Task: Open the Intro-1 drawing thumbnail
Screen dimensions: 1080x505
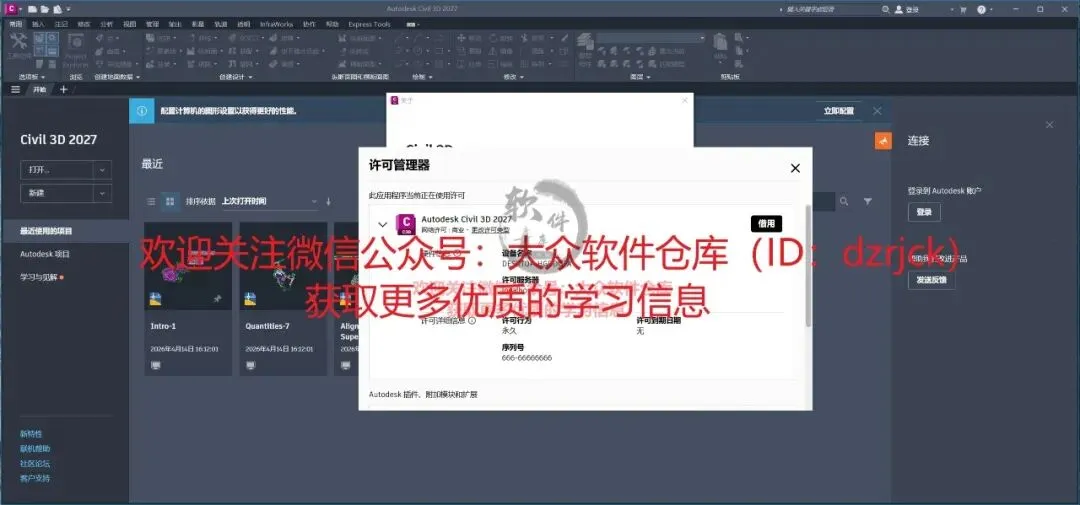Action: tap(188, 266)
